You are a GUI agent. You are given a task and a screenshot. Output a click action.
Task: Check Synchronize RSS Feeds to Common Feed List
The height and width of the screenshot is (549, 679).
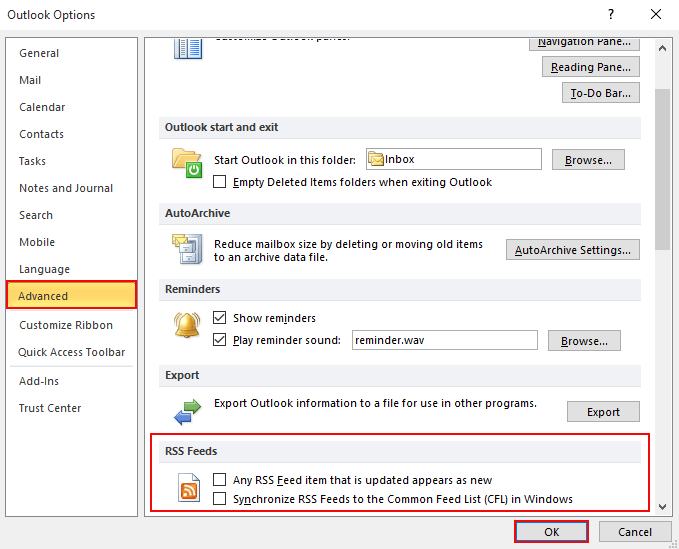coord(220,498)
